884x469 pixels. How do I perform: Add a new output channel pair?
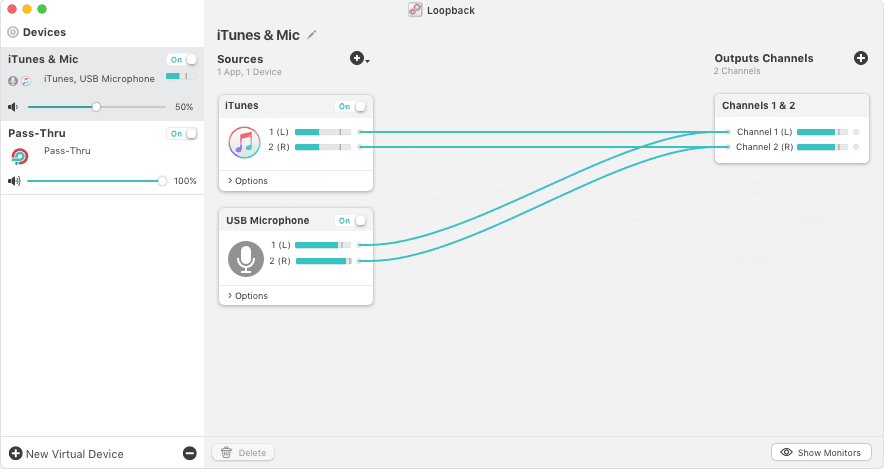click(x=861, y=59)
